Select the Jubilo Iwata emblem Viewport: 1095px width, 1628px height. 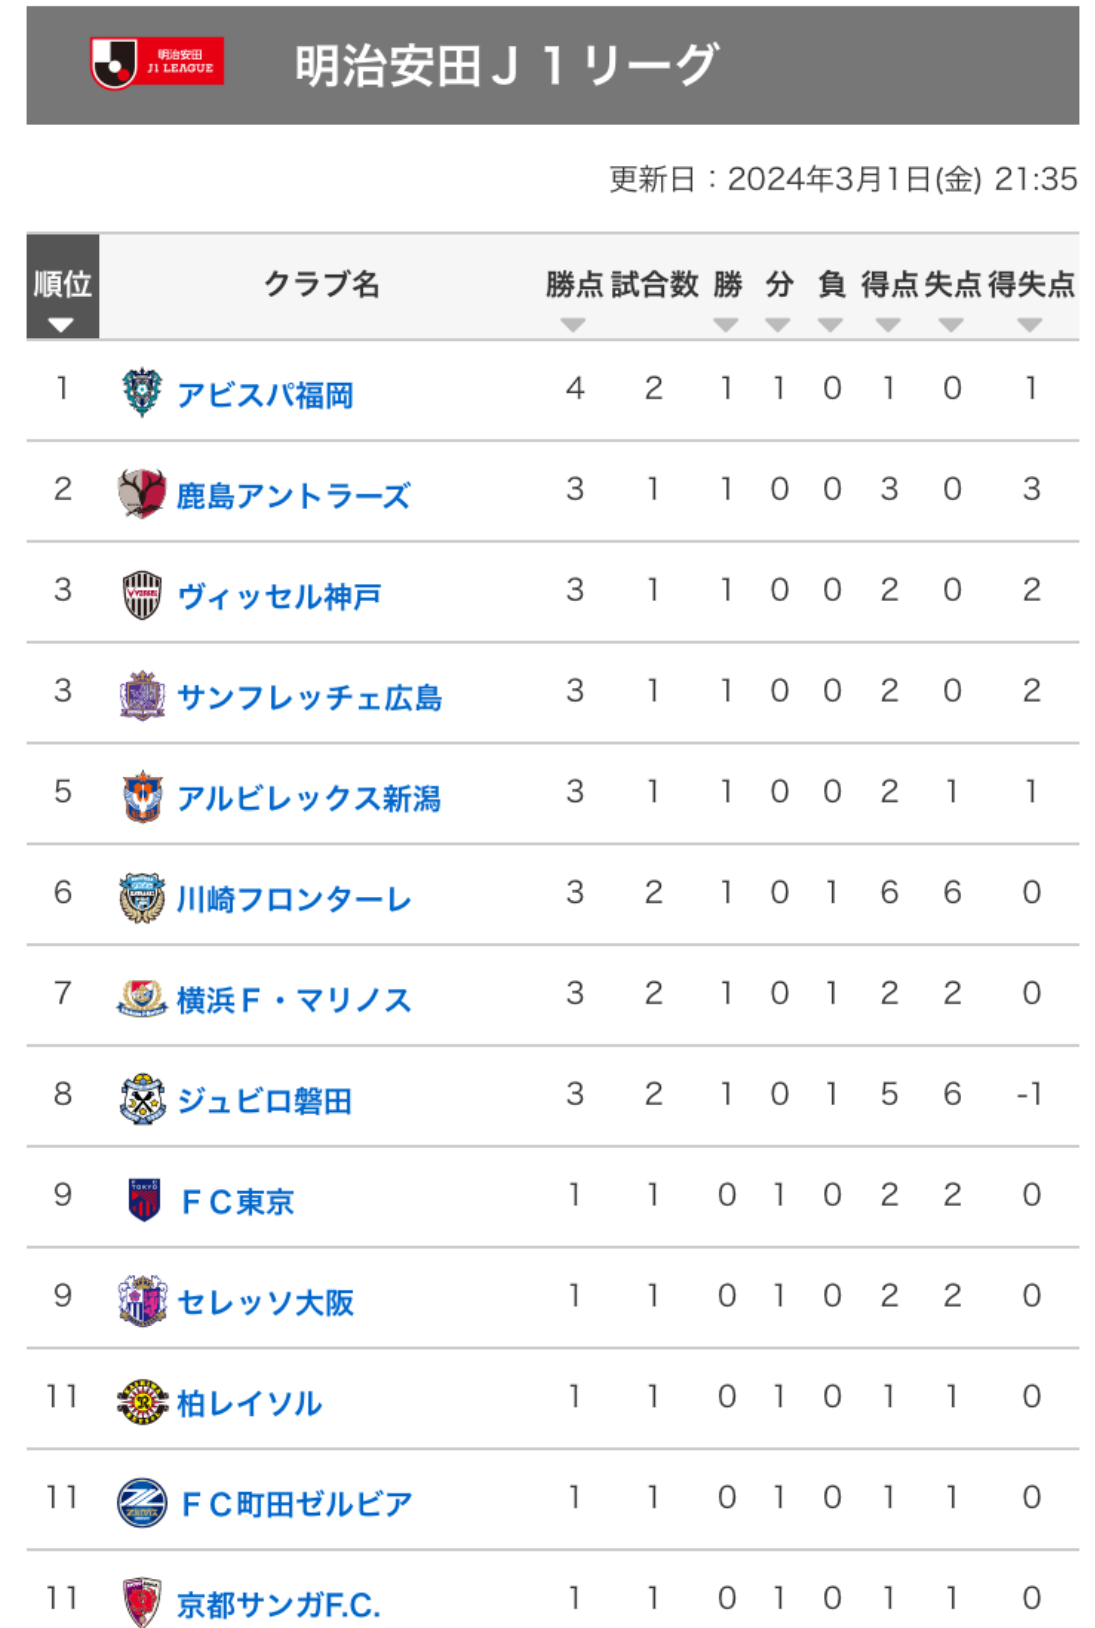click(142, 1099)
